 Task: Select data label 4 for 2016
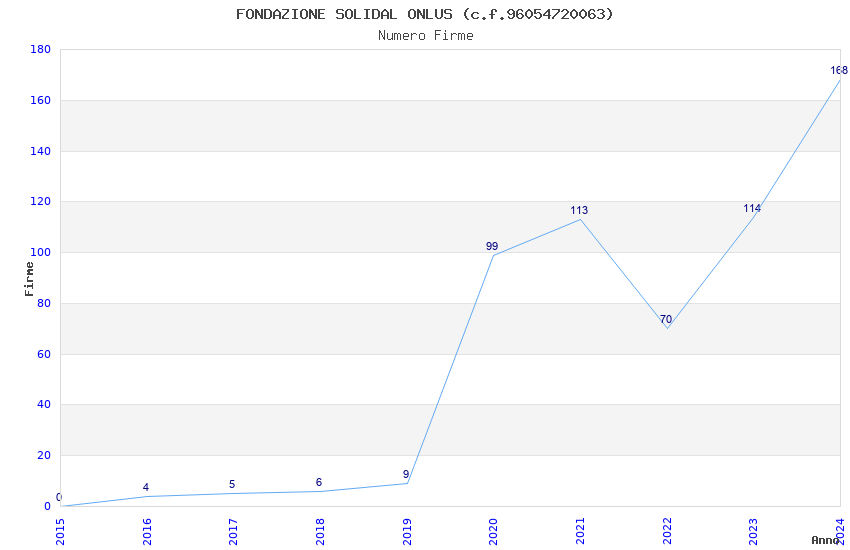(146, 487)
